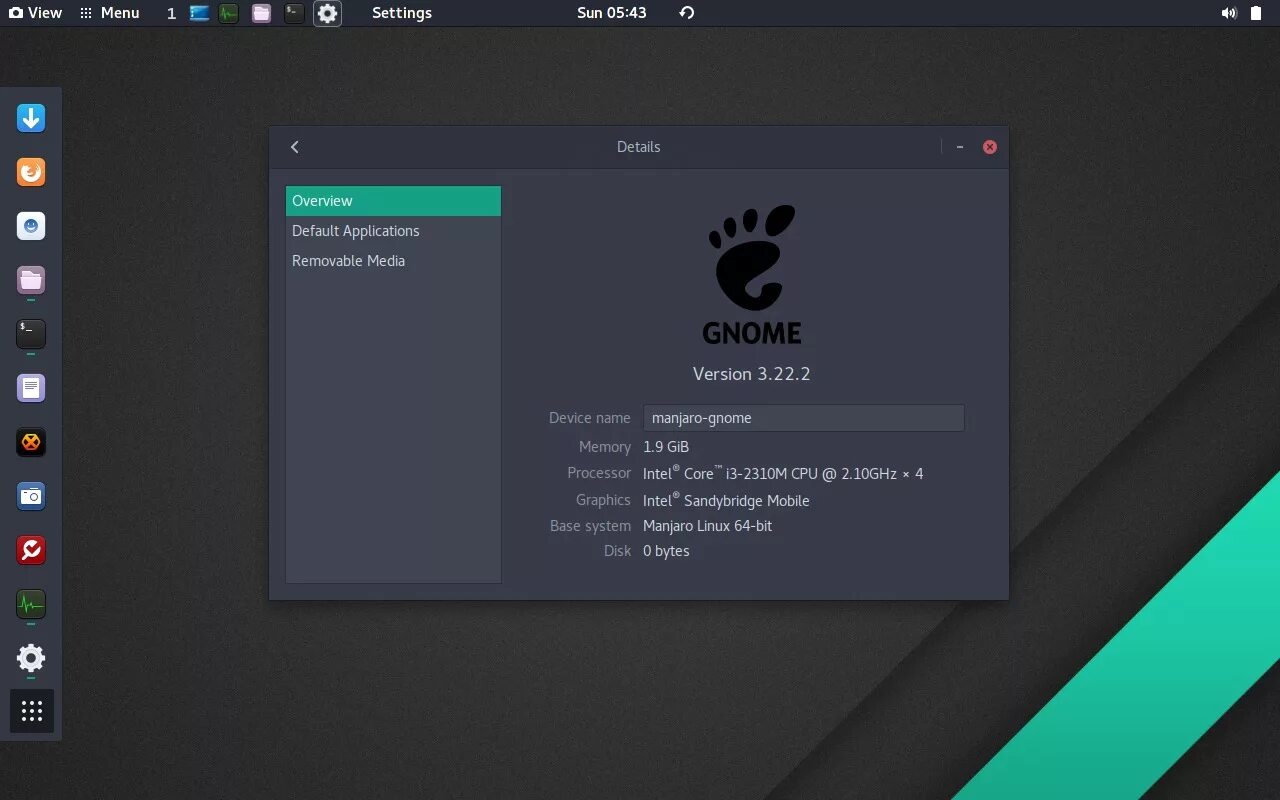This screenshot has height=800, width=1280.
Task: Select Default Applications in sidebar
Action: (x=393, y=231)
